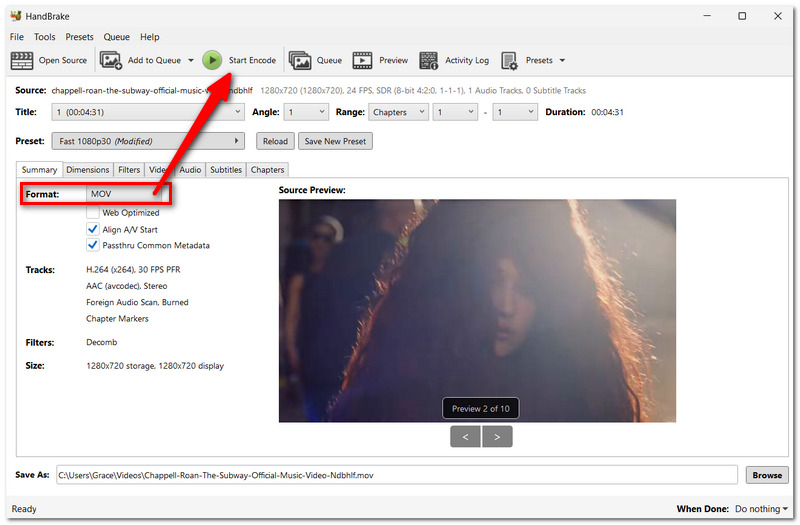
Task: Click the Activity Log label
Action: coord(467,60)
